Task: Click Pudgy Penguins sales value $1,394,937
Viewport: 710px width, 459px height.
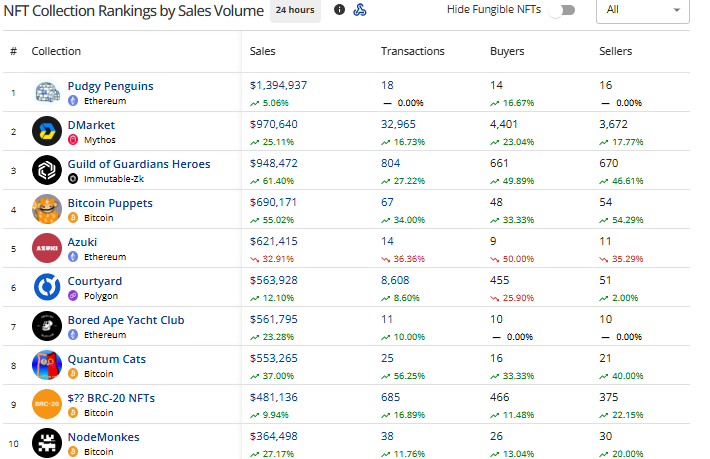Action: point(278,85)
